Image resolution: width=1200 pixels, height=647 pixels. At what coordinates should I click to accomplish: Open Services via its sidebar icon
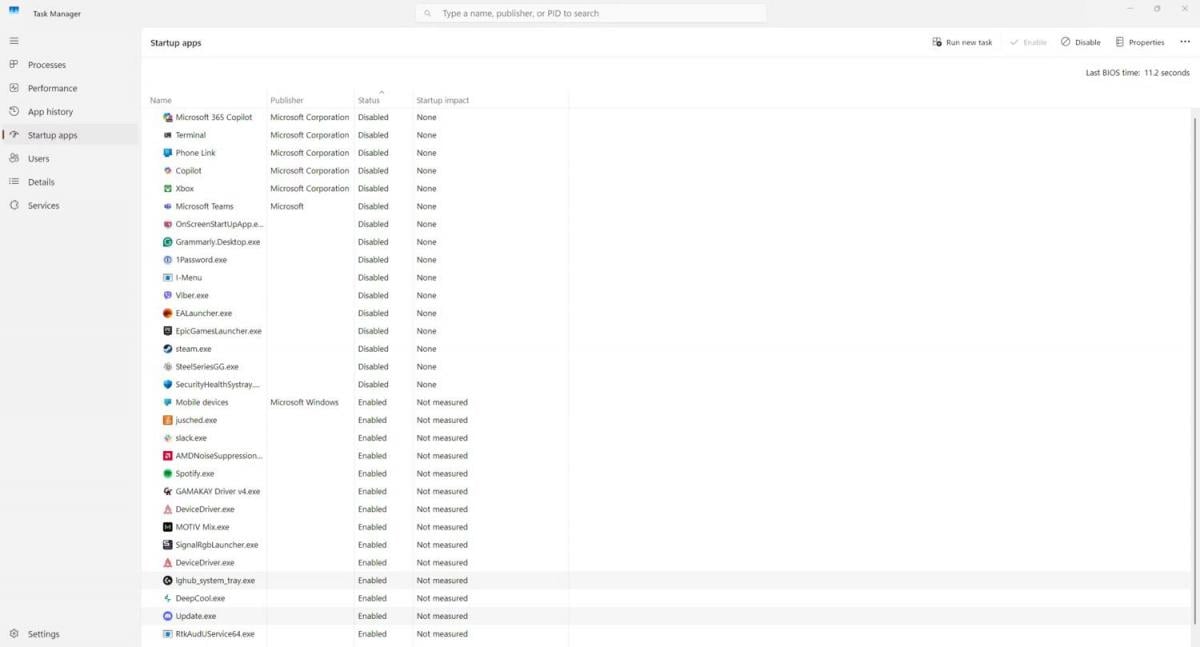[14, 205]
